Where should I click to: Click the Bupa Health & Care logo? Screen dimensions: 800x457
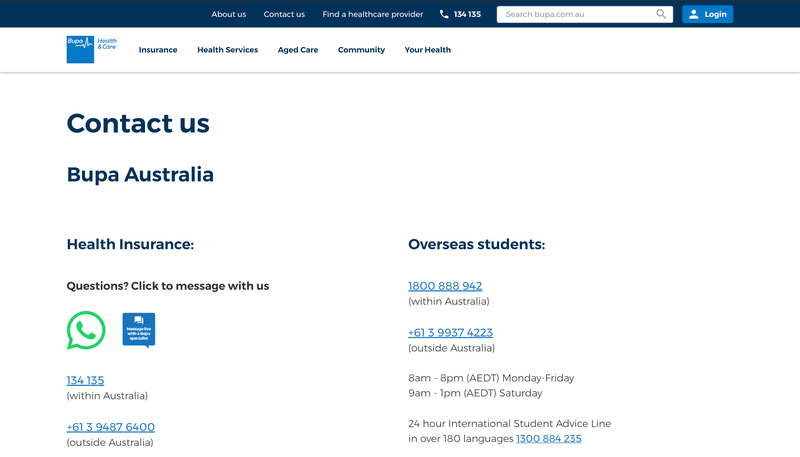(x=92, y=49)
